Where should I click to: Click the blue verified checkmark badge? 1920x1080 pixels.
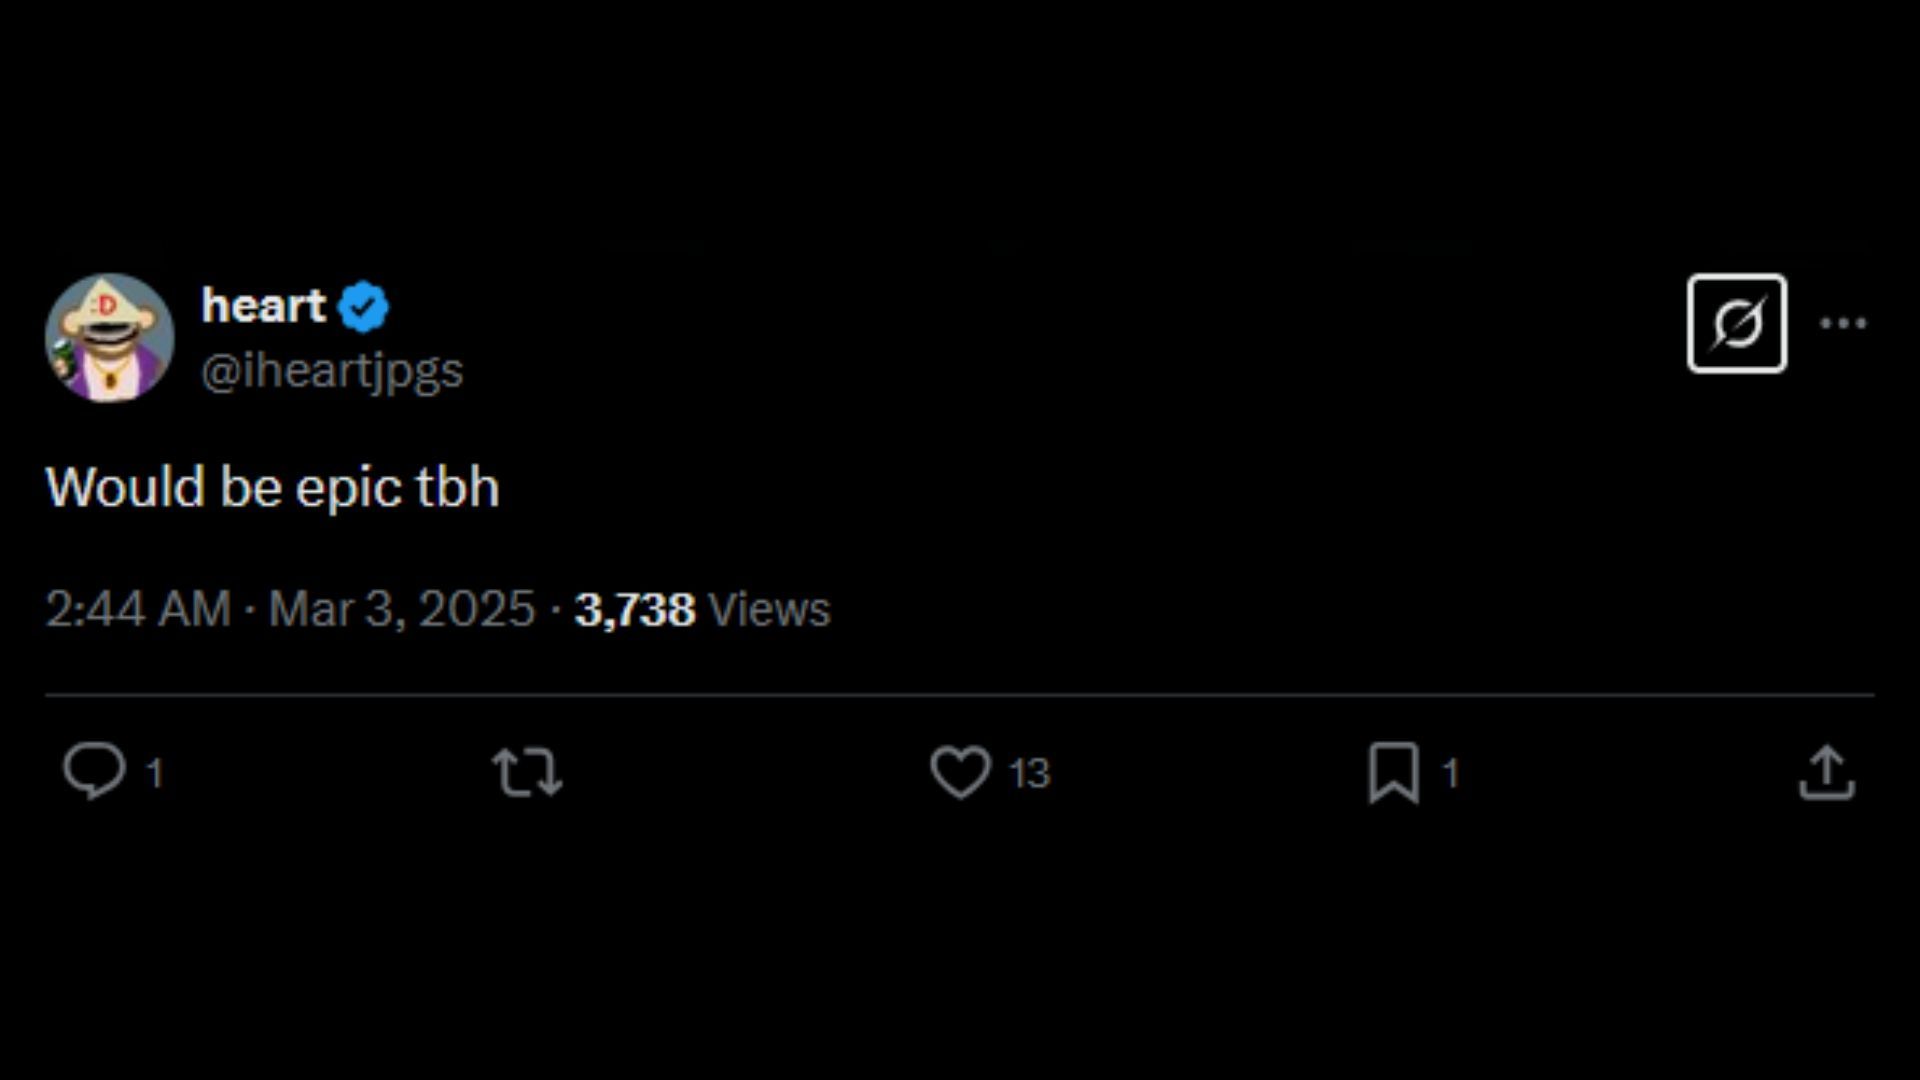(364, 307)
